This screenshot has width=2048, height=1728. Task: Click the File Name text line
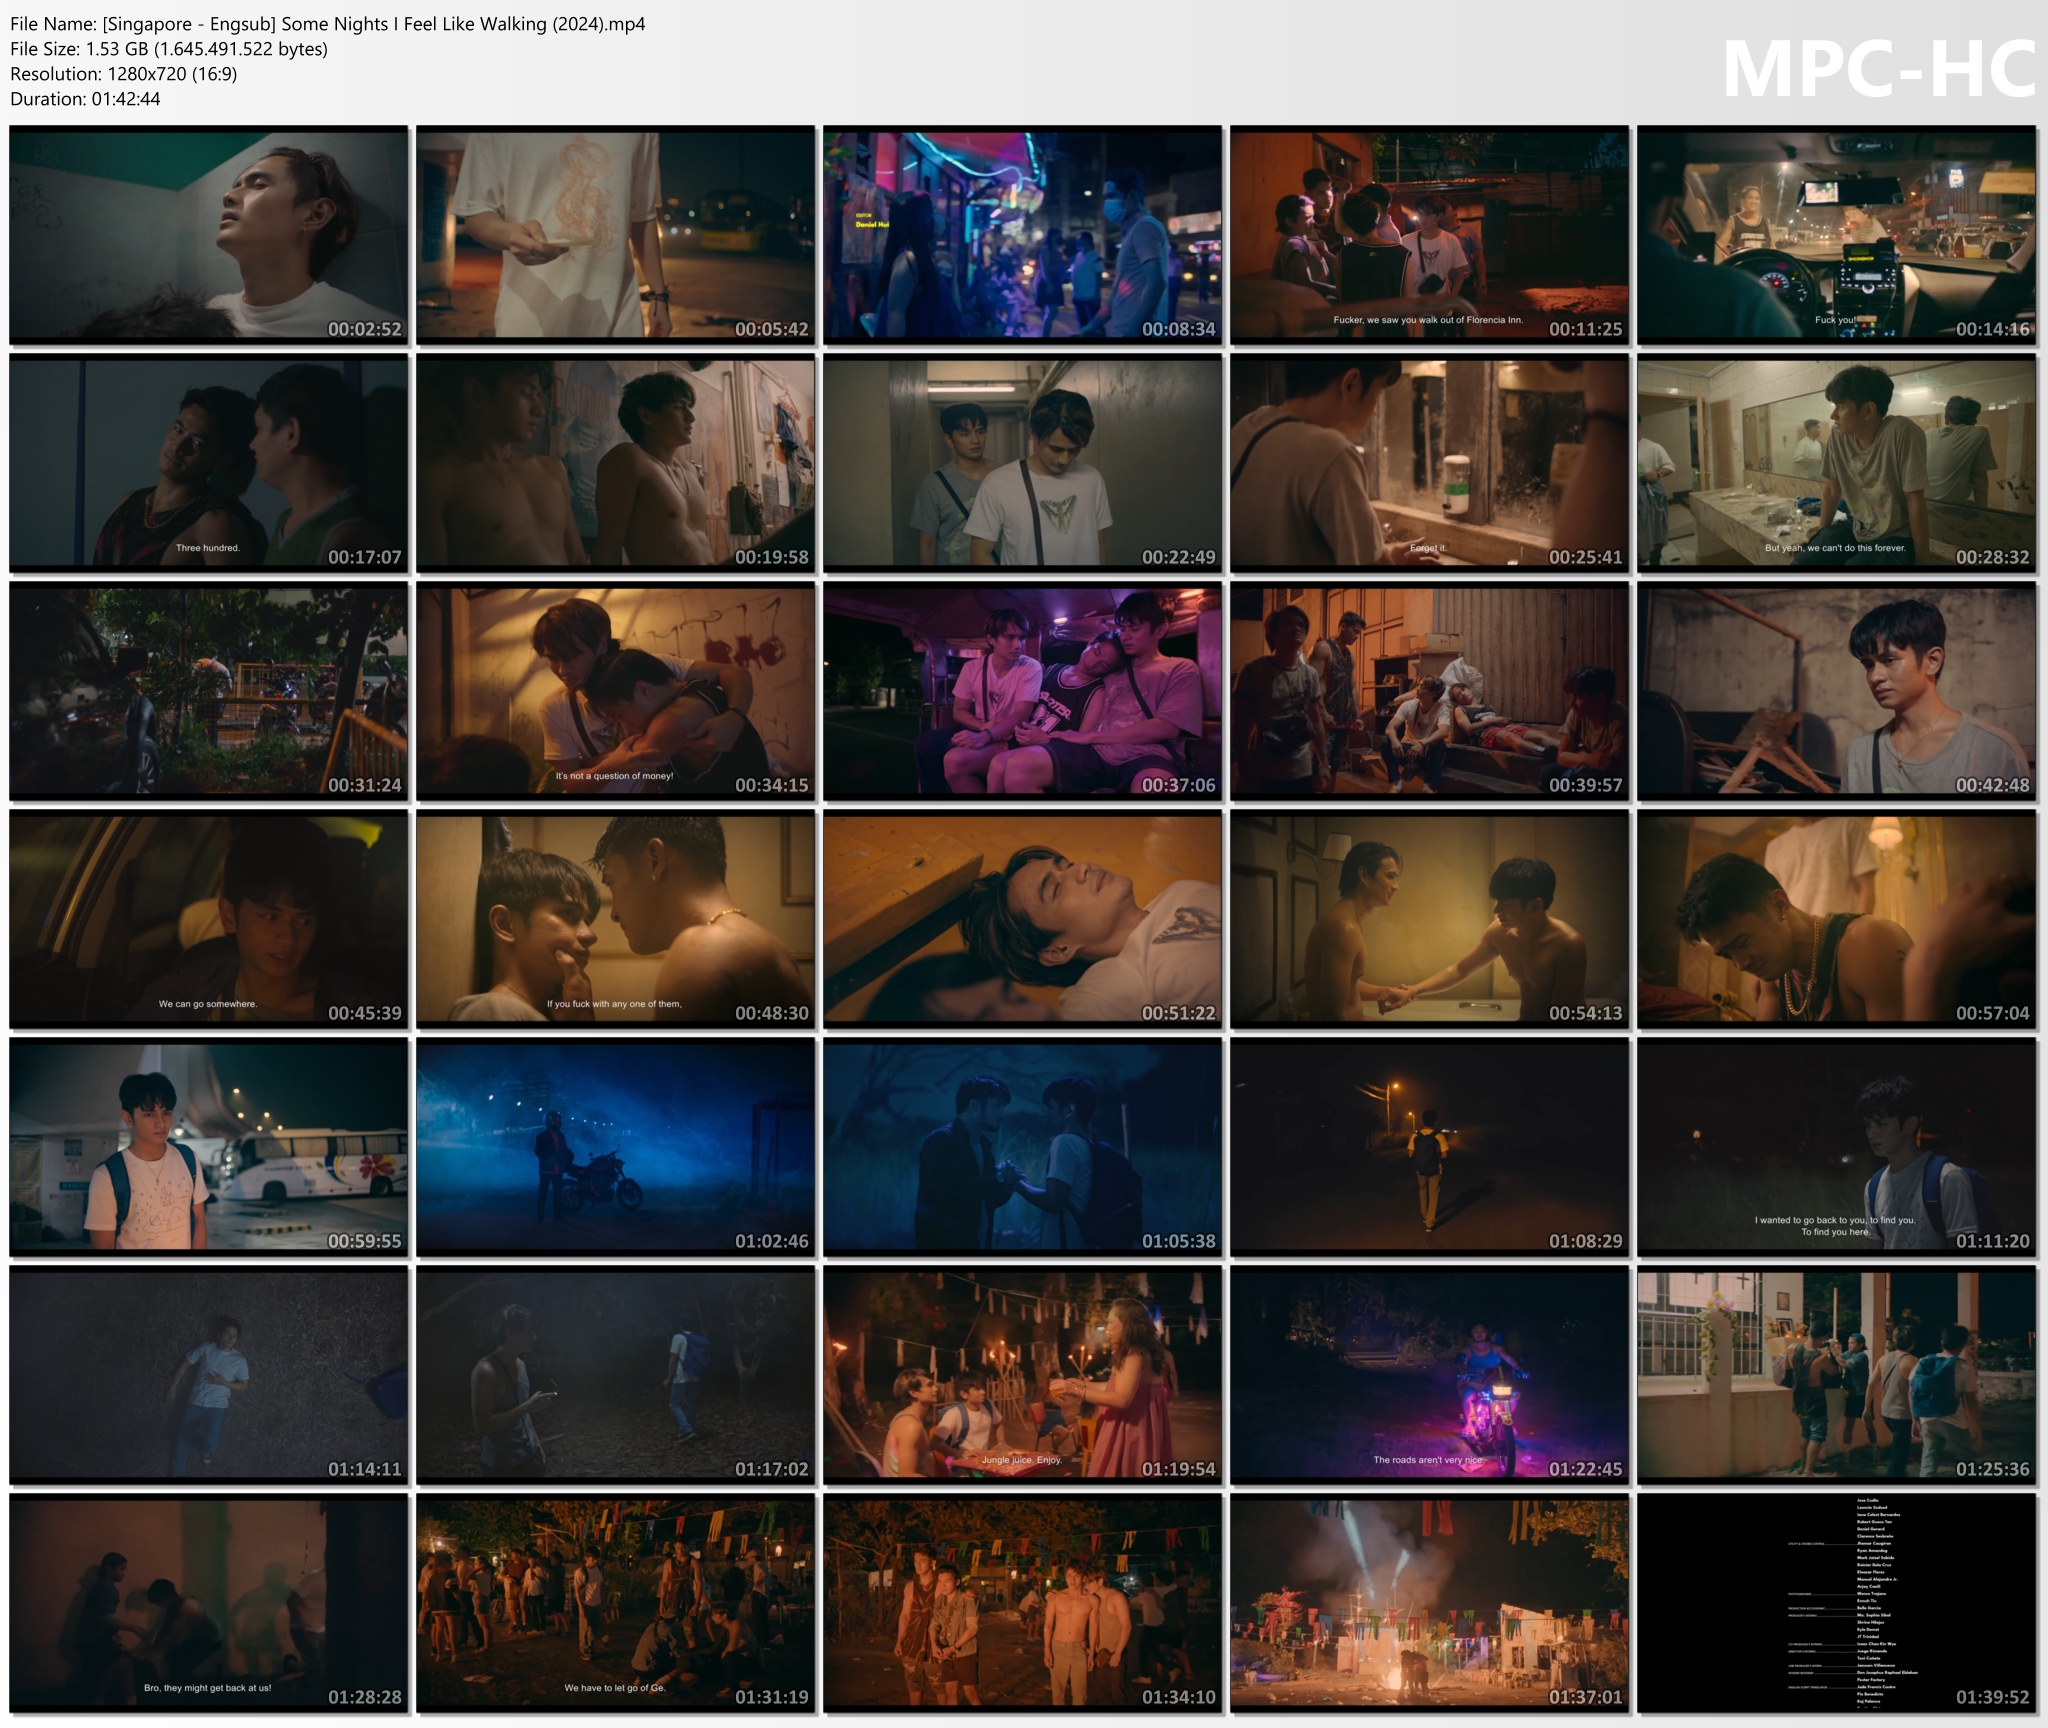pos(328,24)
